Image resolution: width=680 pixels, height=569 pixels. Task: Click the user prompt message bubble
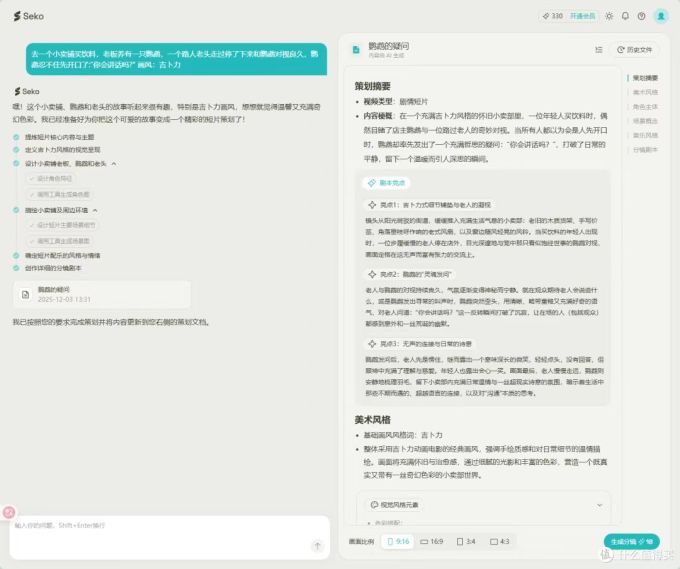(x=176, y=59)
